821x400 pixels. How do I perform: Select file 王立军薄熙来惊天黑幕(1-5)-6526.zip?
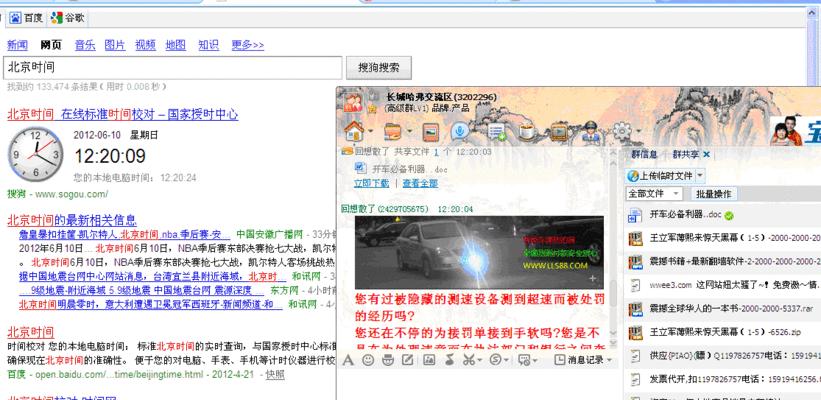click(x=723, y=332)
